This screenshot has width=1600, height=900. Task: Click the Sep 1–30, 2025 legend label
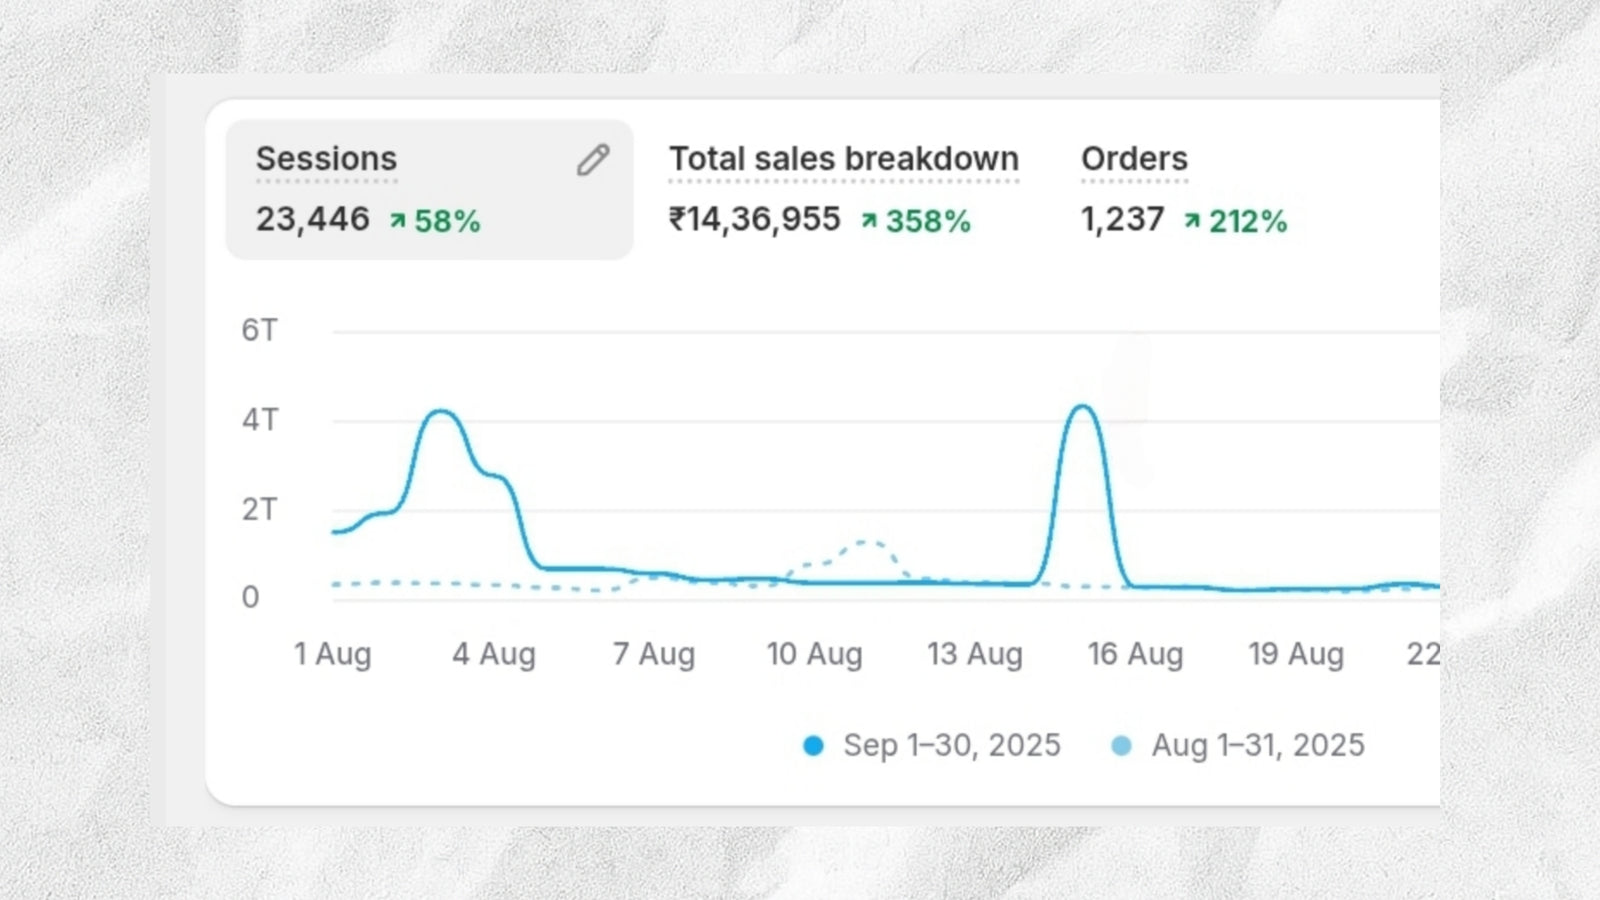click(x=951, y=746)
